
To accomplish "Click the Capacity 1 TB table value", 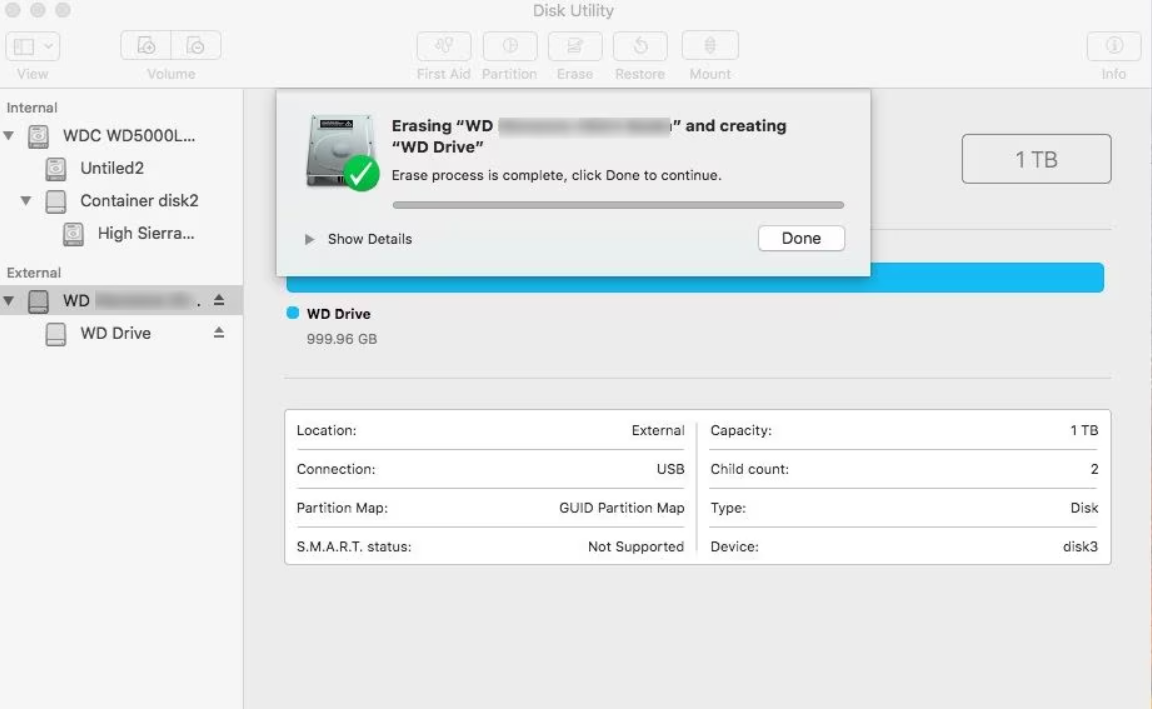I will pyautogui.click(x=1084, y=431).
